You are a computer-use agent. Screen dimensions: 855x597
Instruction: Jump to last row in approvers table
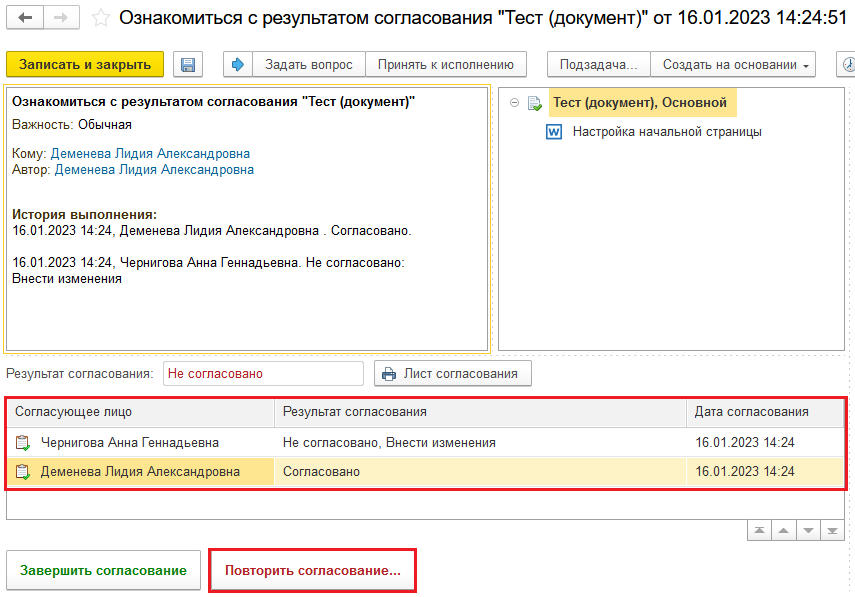click(x=831, y=530)
